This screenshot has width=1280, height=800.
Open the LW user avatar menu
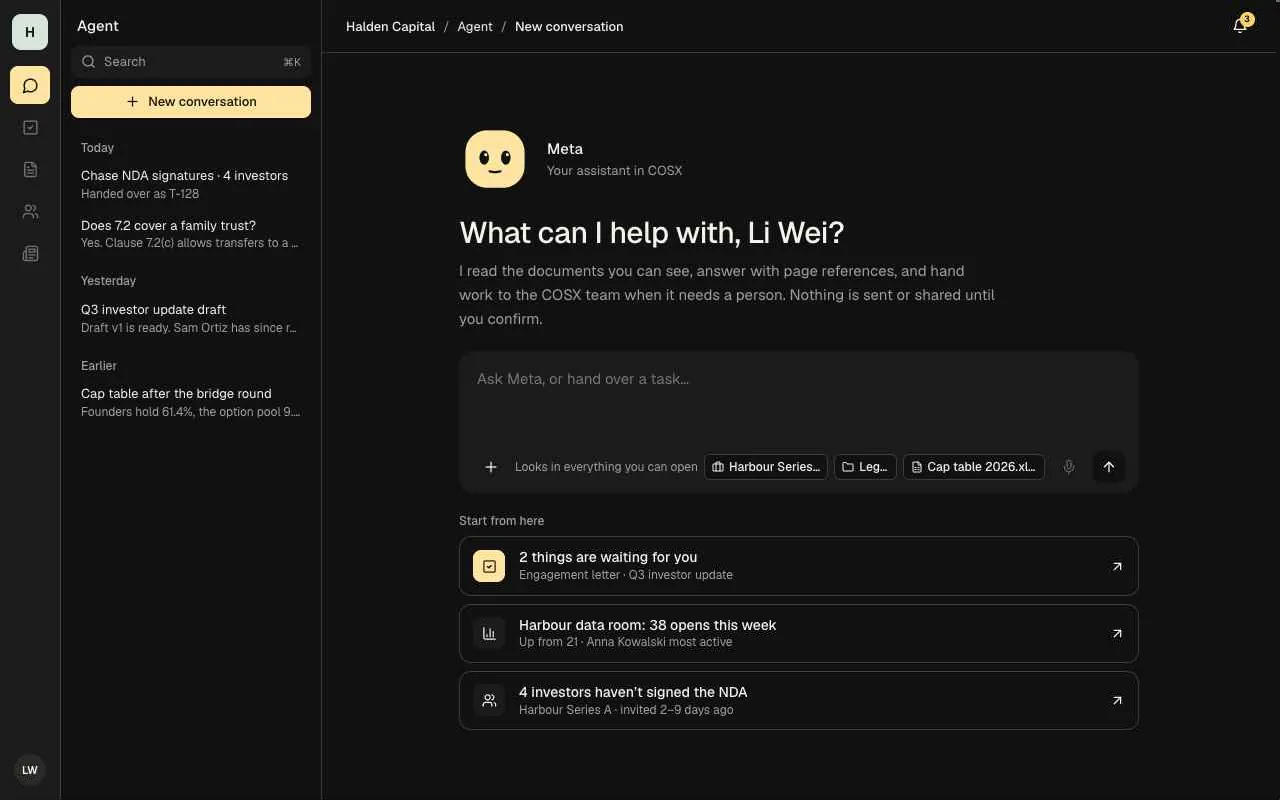30,770
